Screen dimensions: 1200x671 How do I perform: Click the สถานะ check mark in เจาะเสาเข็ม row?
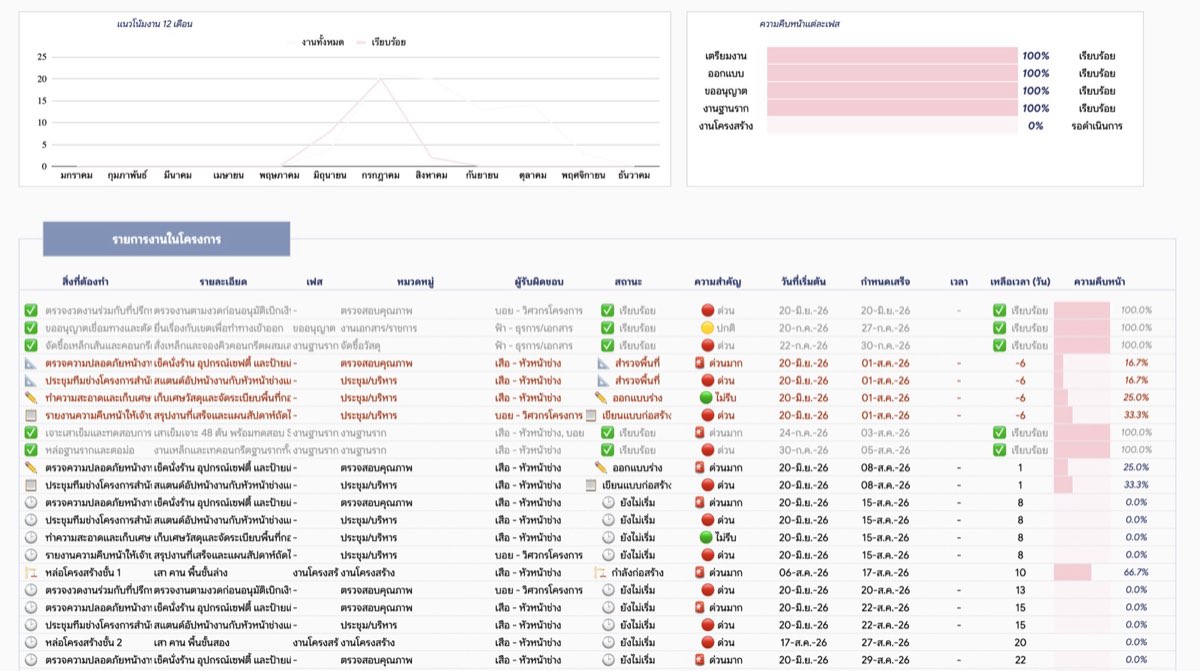[x=607, y=433]
